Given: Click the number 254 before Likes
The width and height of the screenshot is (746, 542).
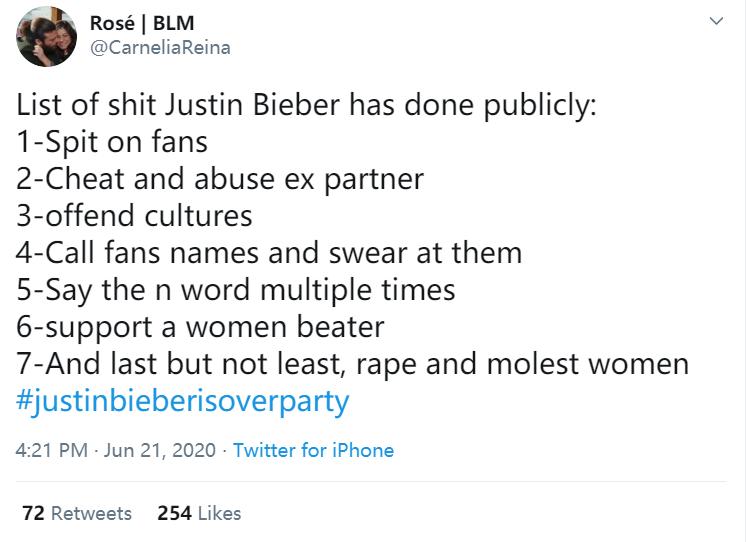Looking at the screenshot, I should pyautogui.click(x=174, y=513).
